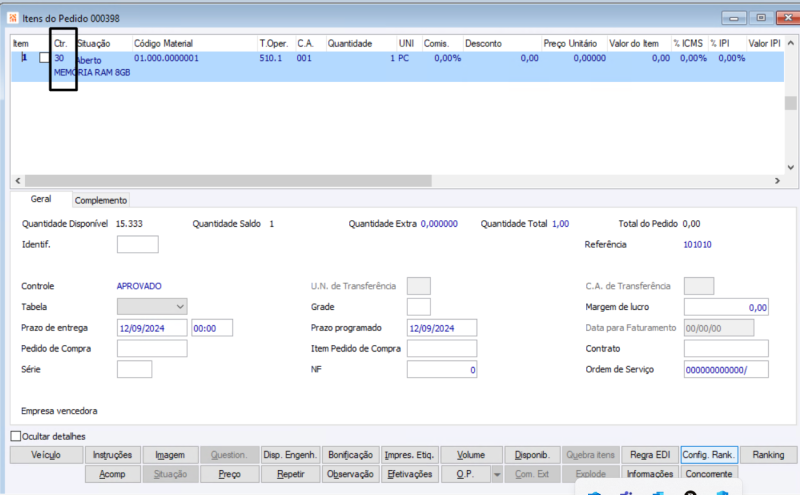Click Impres. Etiq. button
800x495 pixels.
(409, 455)
